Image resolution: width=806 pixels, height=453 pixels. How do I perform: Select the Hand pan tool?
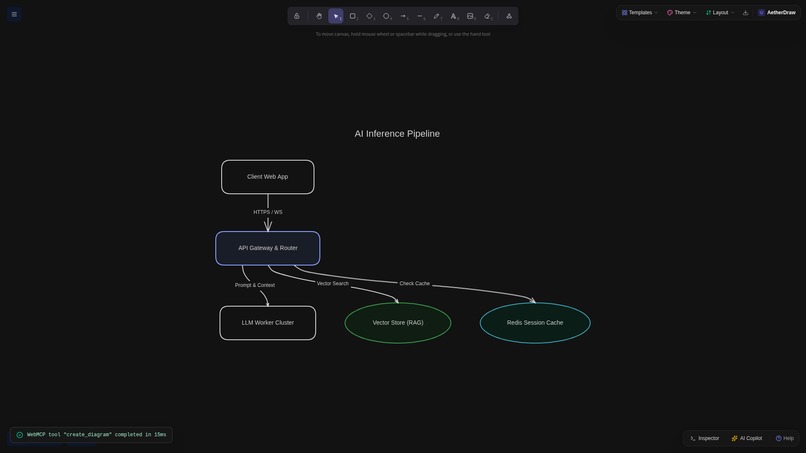click(319, 16)
